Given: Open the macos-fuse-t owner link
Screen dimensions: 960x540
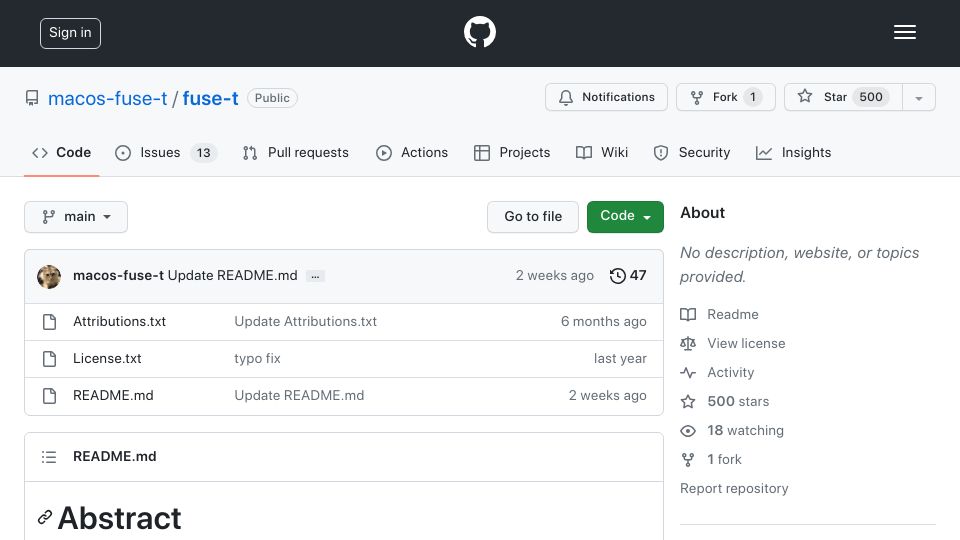Looking at the screenshot, I should coord(108,98).
